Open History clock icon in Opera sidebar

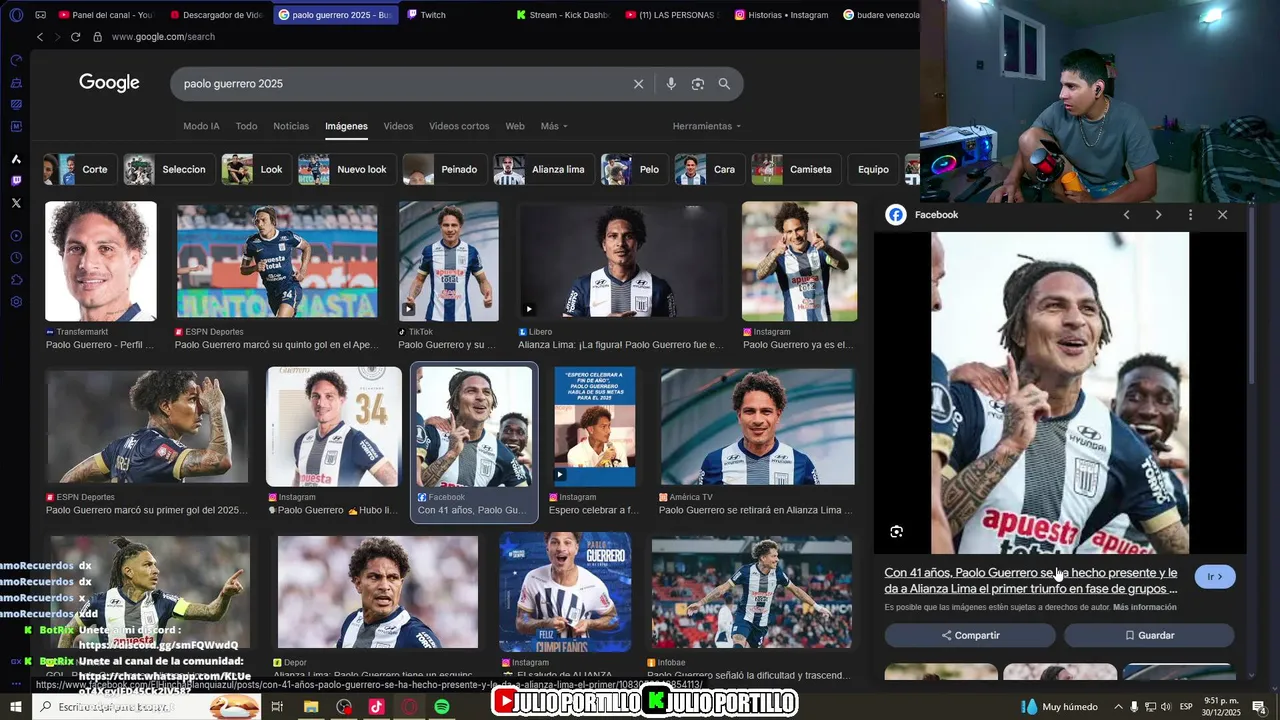point(16,258)
